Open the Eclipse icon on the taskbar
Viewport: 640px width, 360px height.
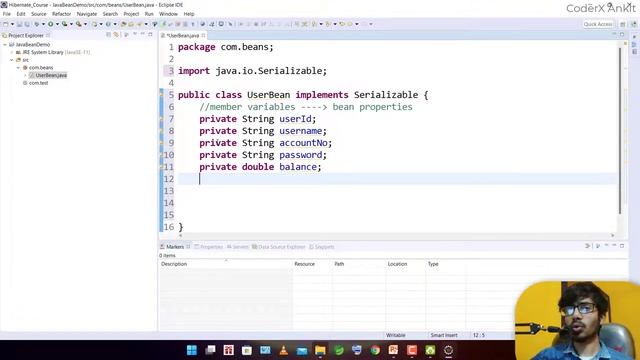click(x=448, y=350)
